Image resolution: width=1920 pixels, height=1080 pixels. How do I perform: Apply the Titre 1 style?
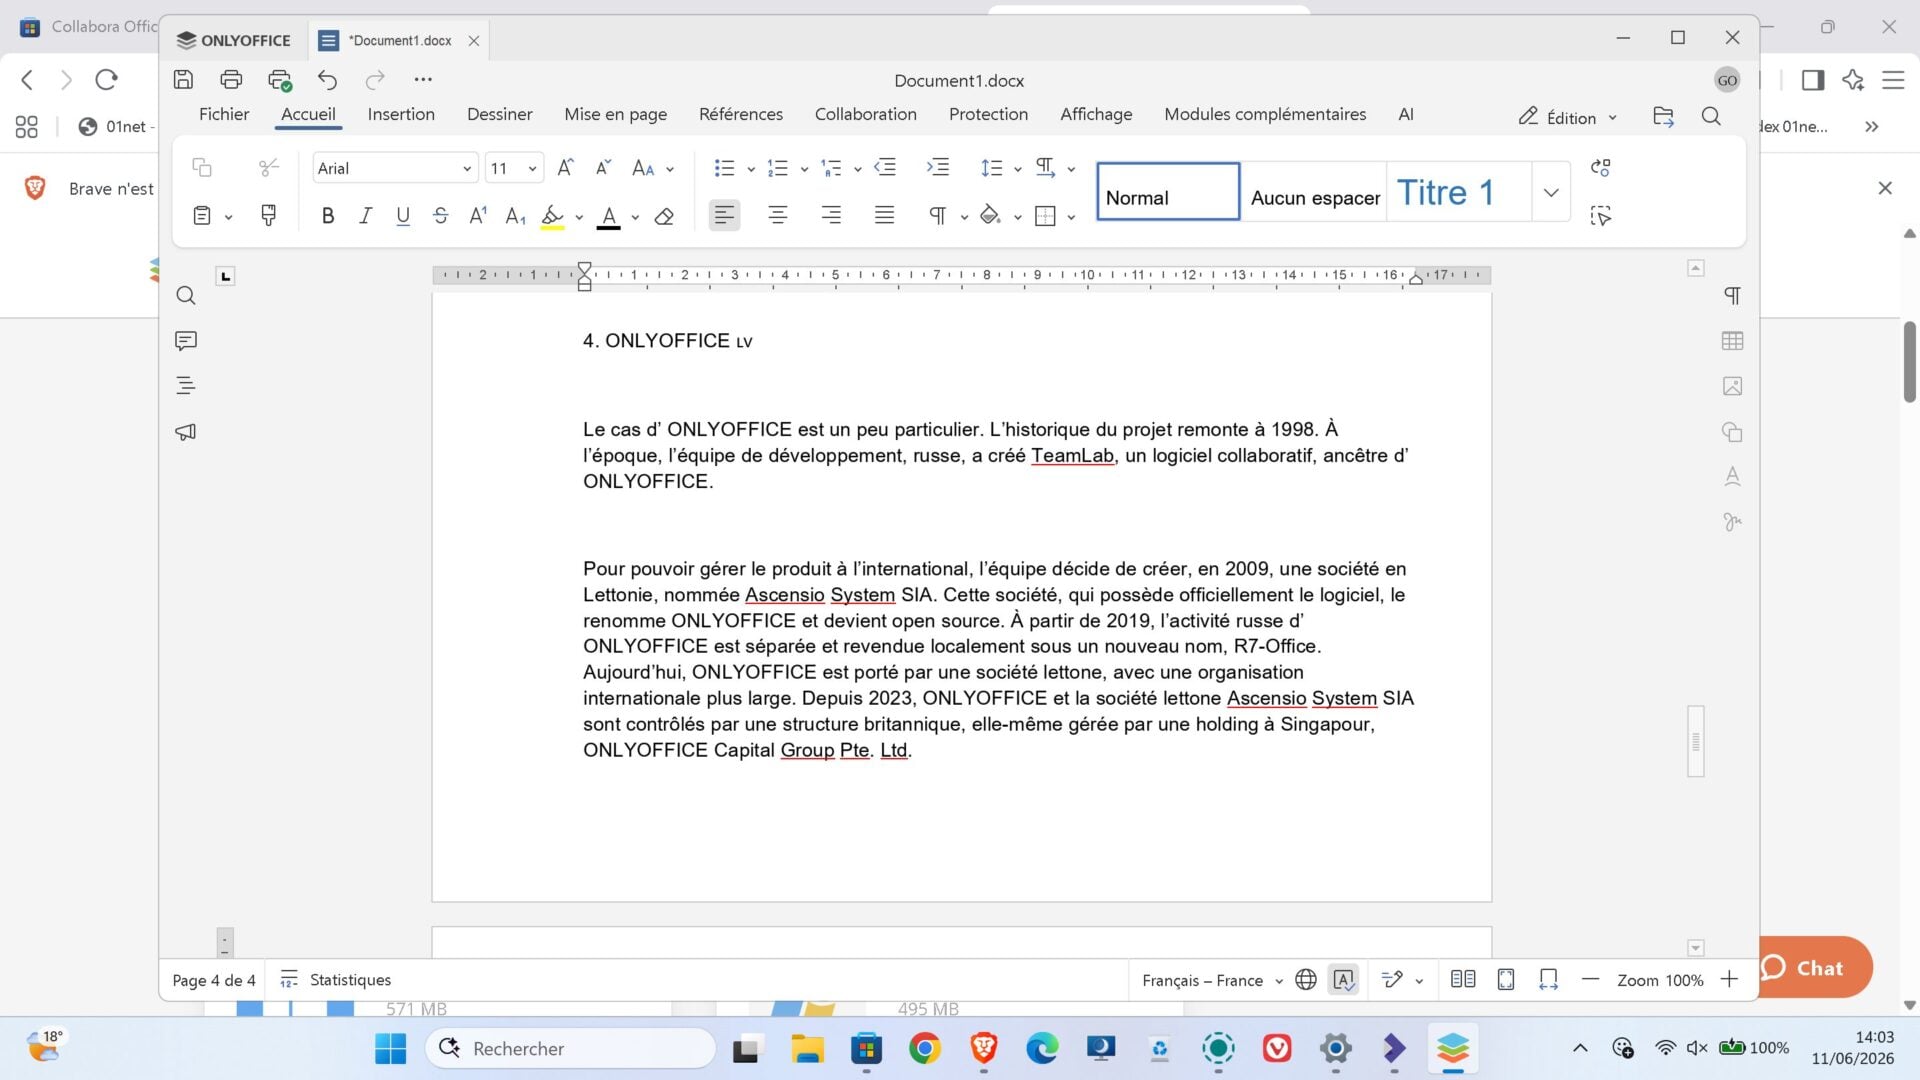[1458, 192]
